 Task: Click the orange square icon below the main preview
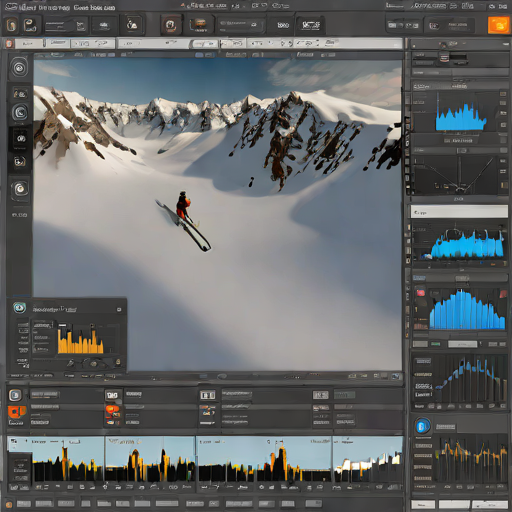(17, 411)
